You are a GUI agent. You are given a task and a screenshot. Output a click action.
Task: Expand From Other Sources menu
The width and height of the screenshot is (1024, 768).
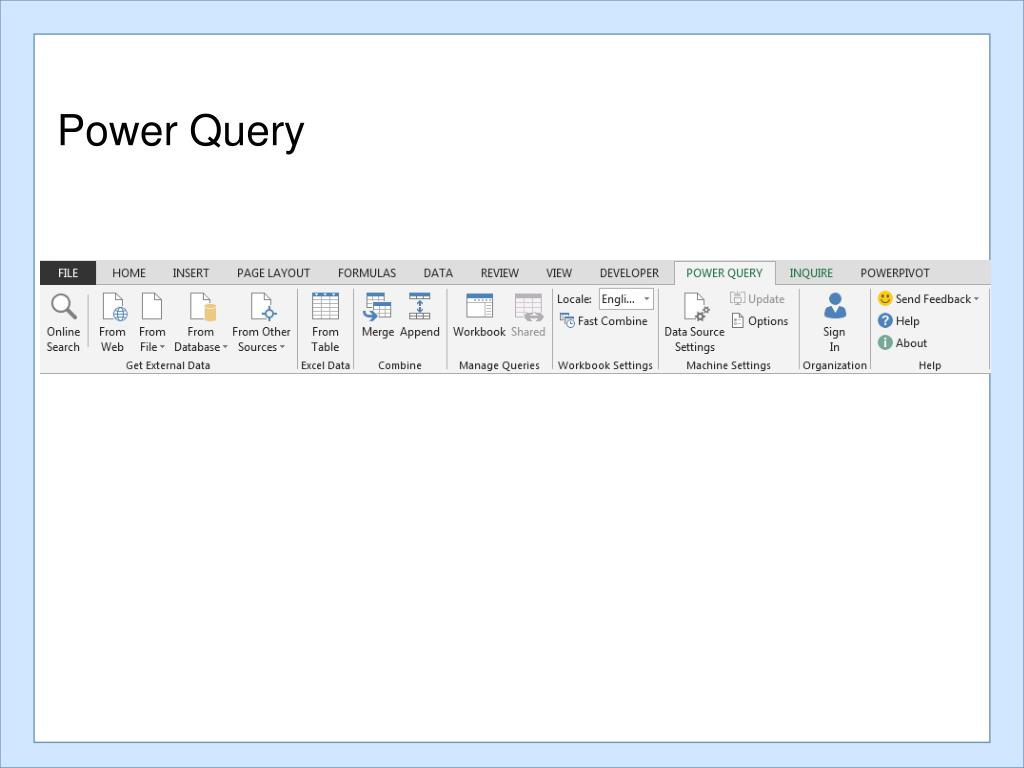point(261,323)
